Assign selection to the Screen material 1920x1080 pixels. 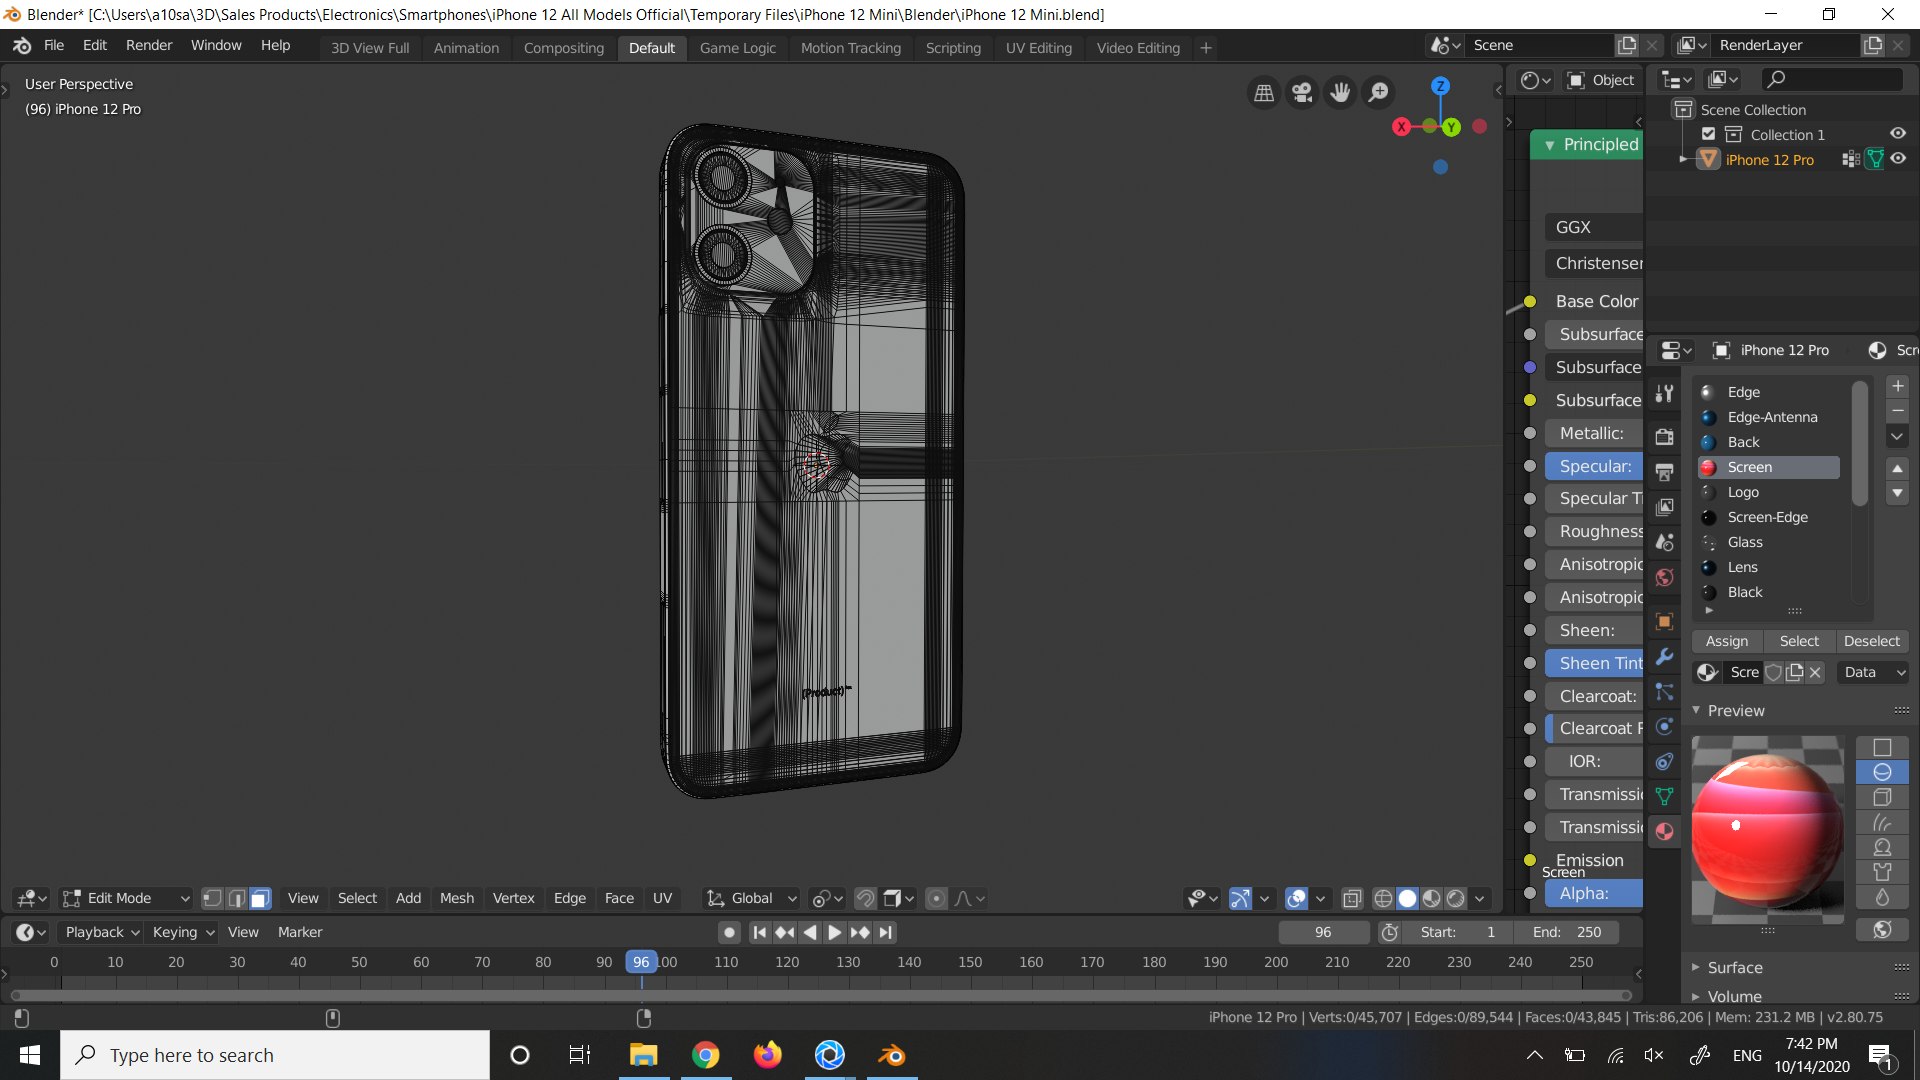pyautogui.click(x=1727, y=641)
